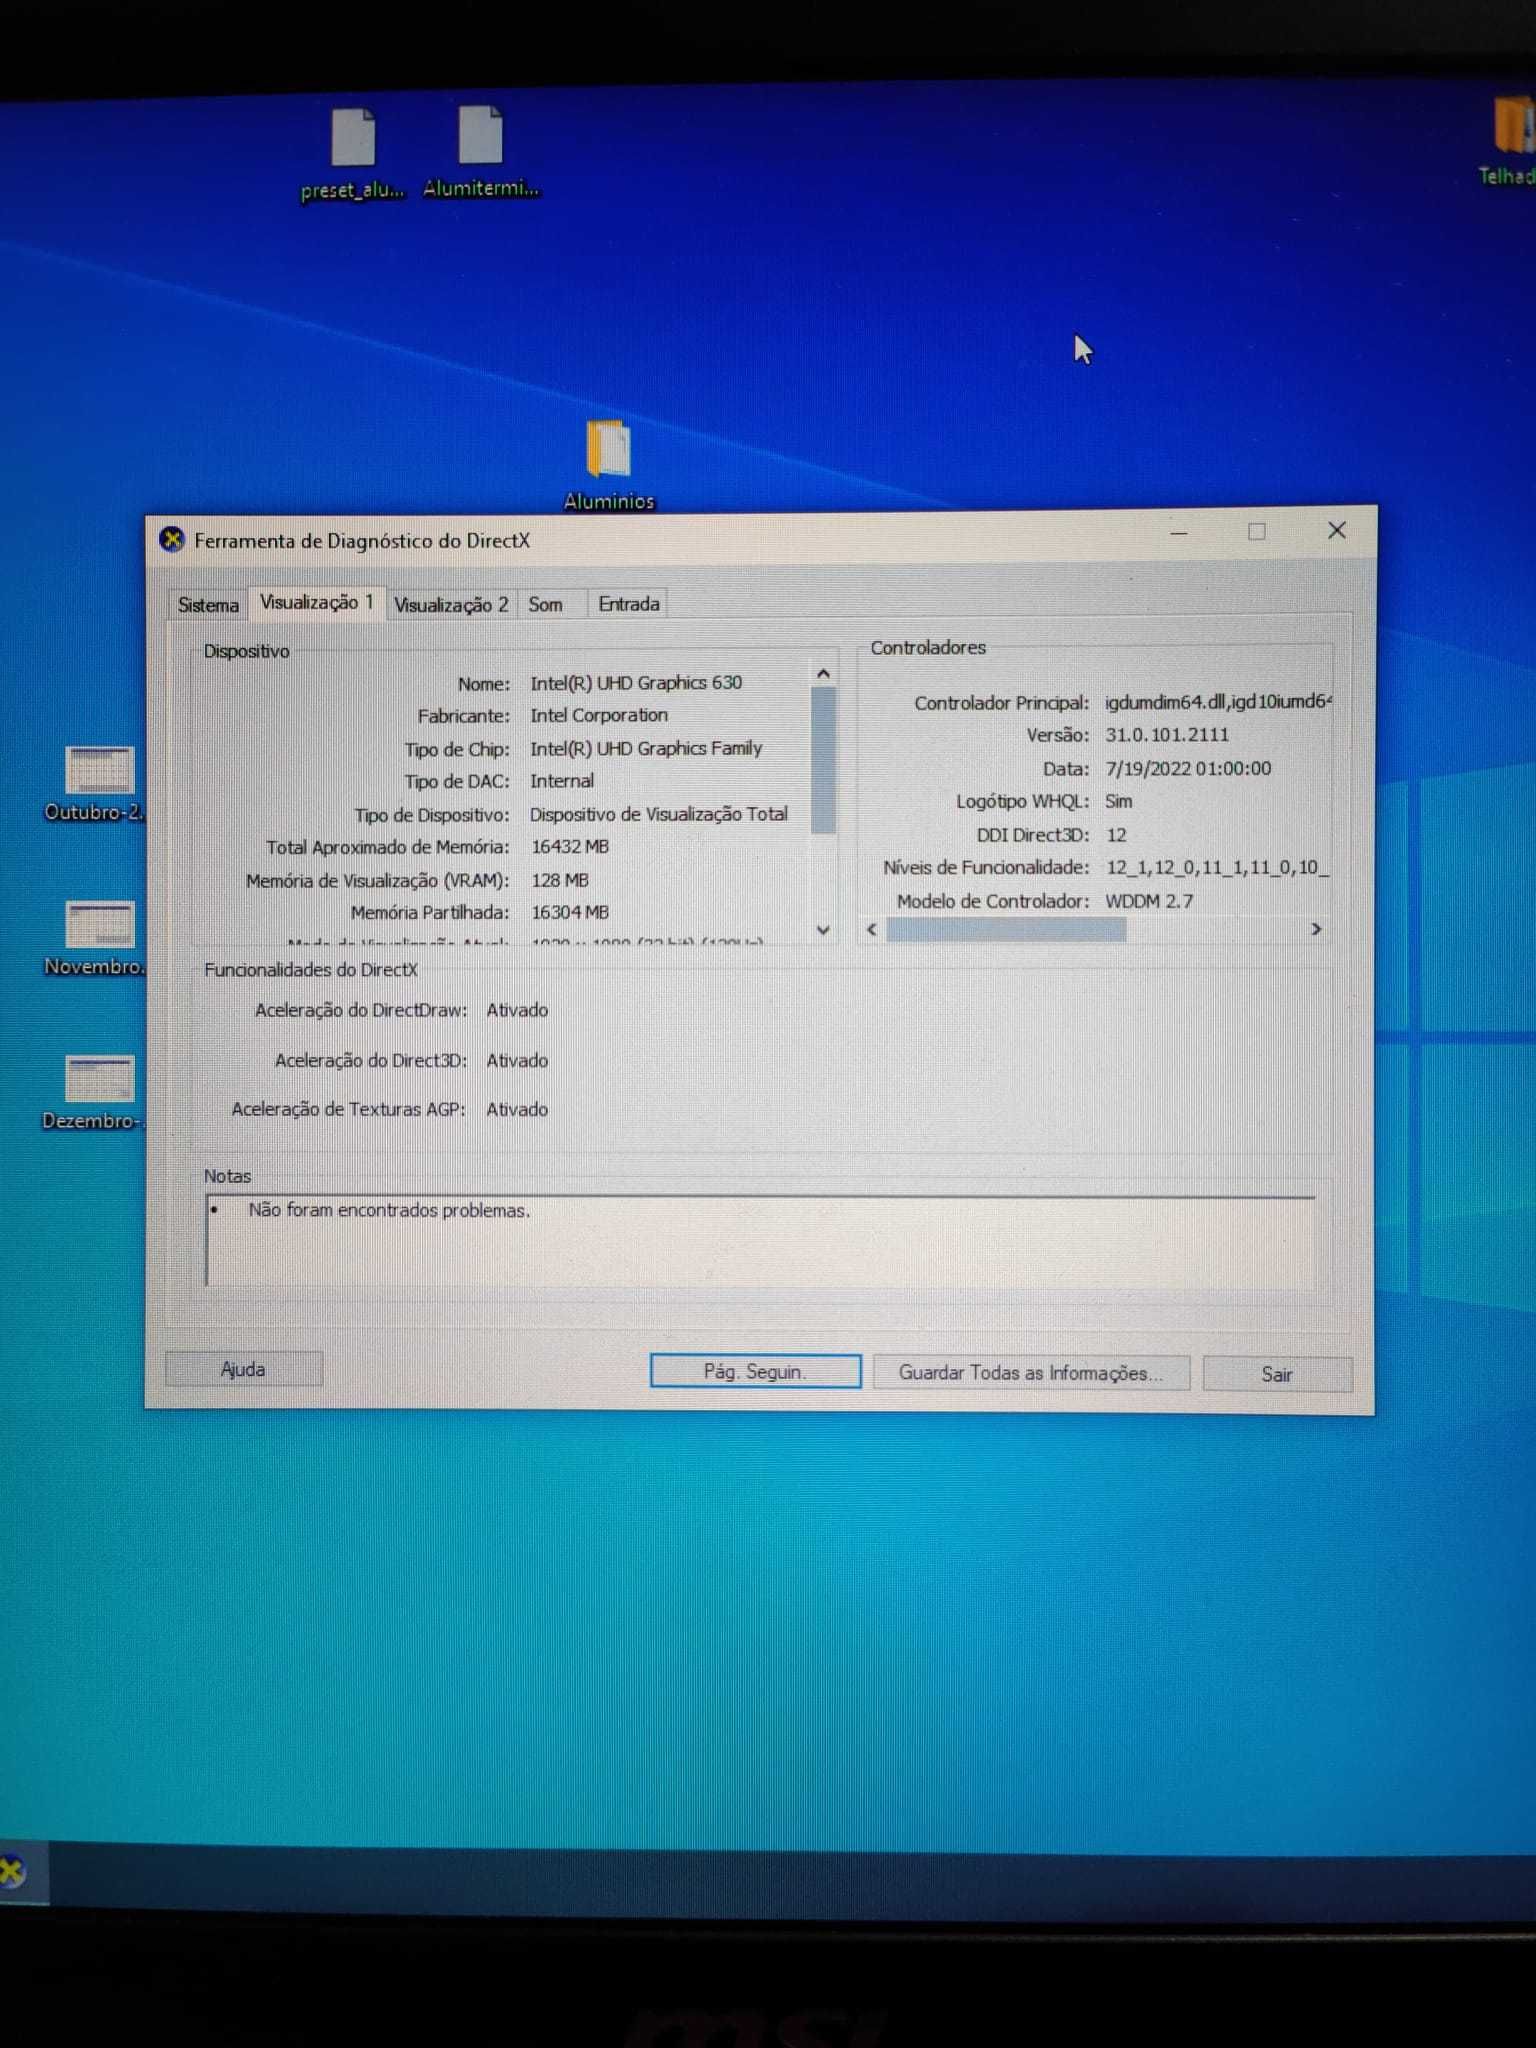The width and height of the screenshot is (1536, 2048).
Task: Click the DDI Direct3D value '12'
Action: (1116, 835)
